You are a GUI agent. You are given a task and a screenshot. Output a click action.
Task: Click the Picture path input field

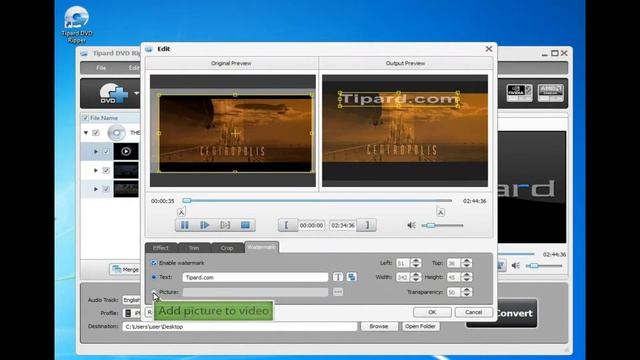pos(255,292)
